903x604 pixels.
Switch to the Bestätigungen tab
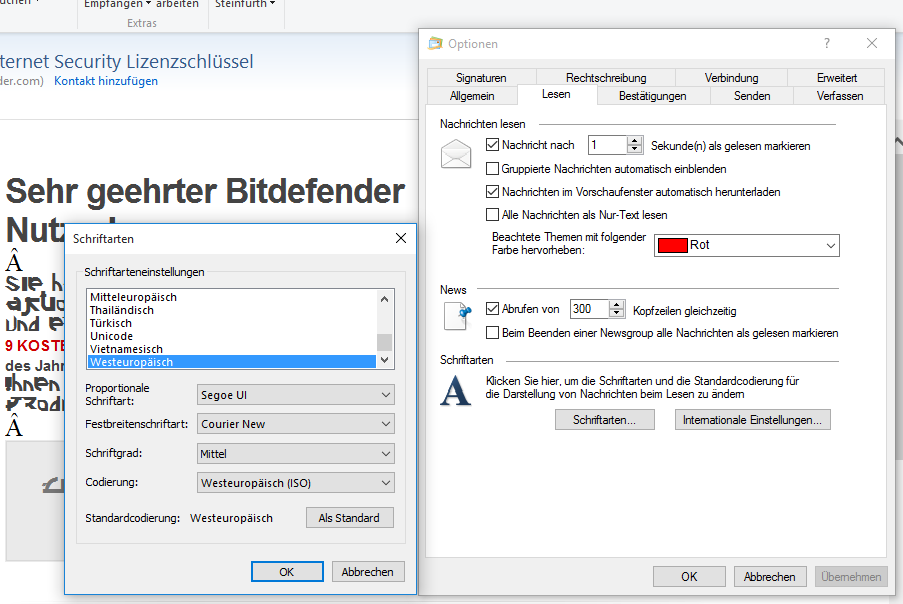(652, 96)
